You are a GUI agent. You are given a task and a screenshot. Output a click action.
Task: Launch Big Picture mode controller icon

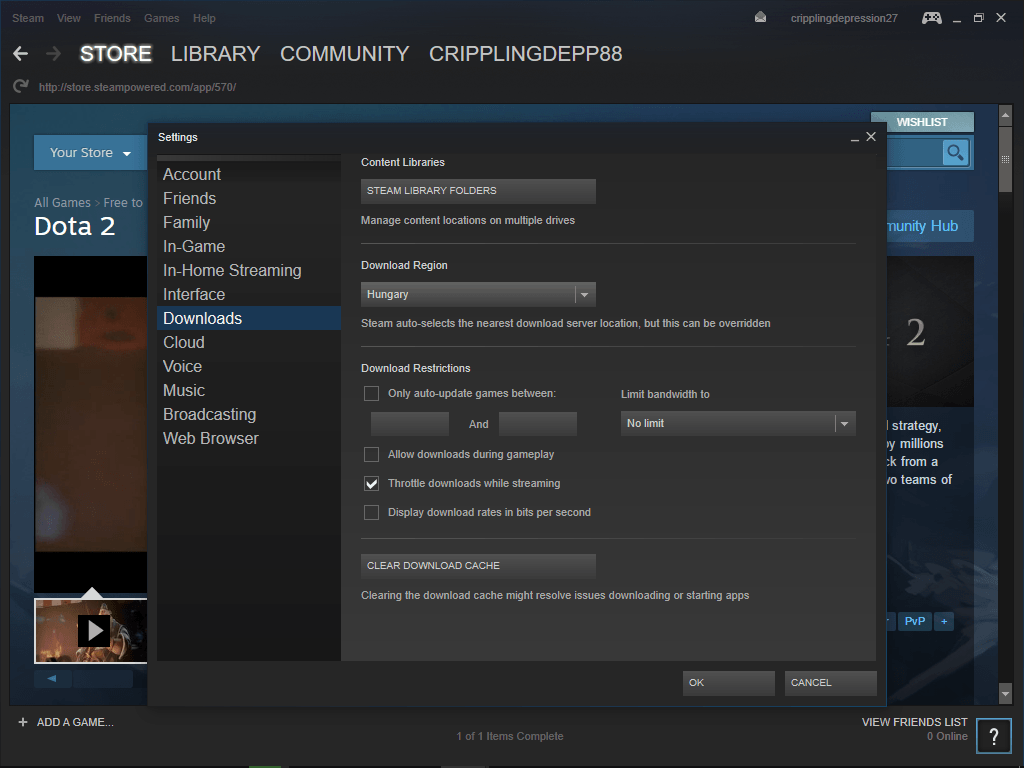point(931,18)
